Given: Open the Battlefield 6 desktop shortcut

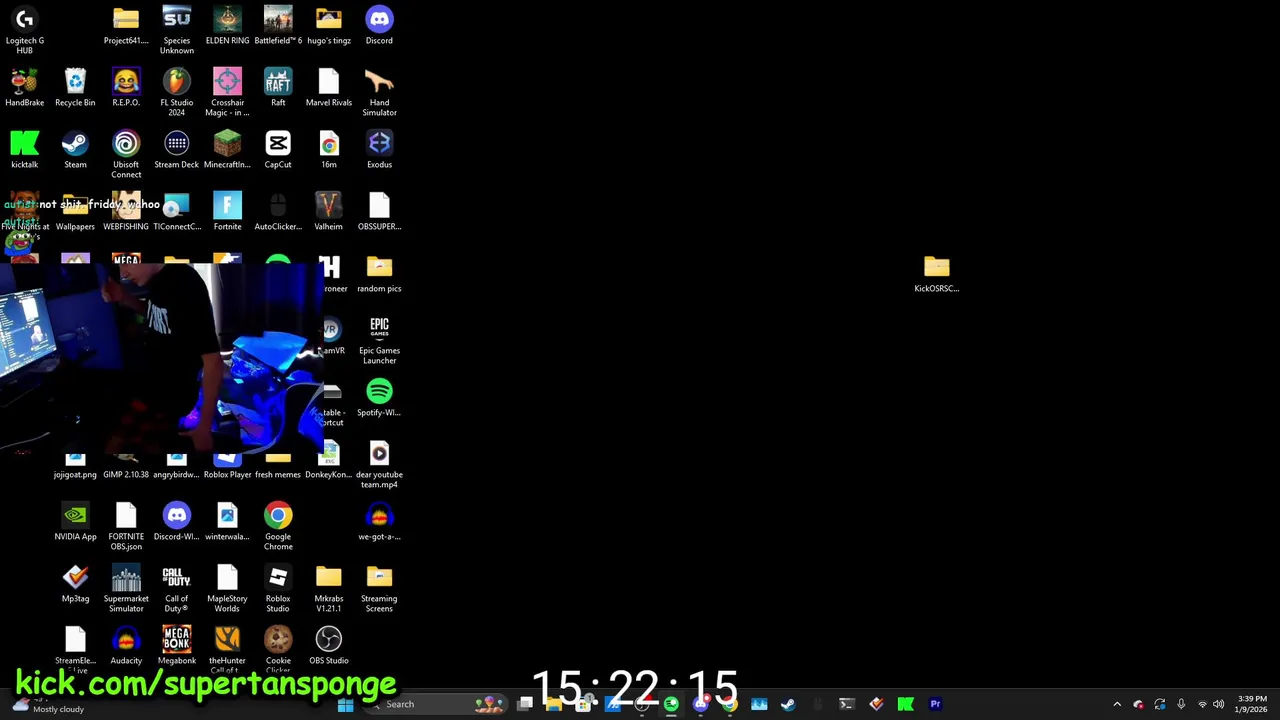Looking at the screenshot, I should point(278,26).
